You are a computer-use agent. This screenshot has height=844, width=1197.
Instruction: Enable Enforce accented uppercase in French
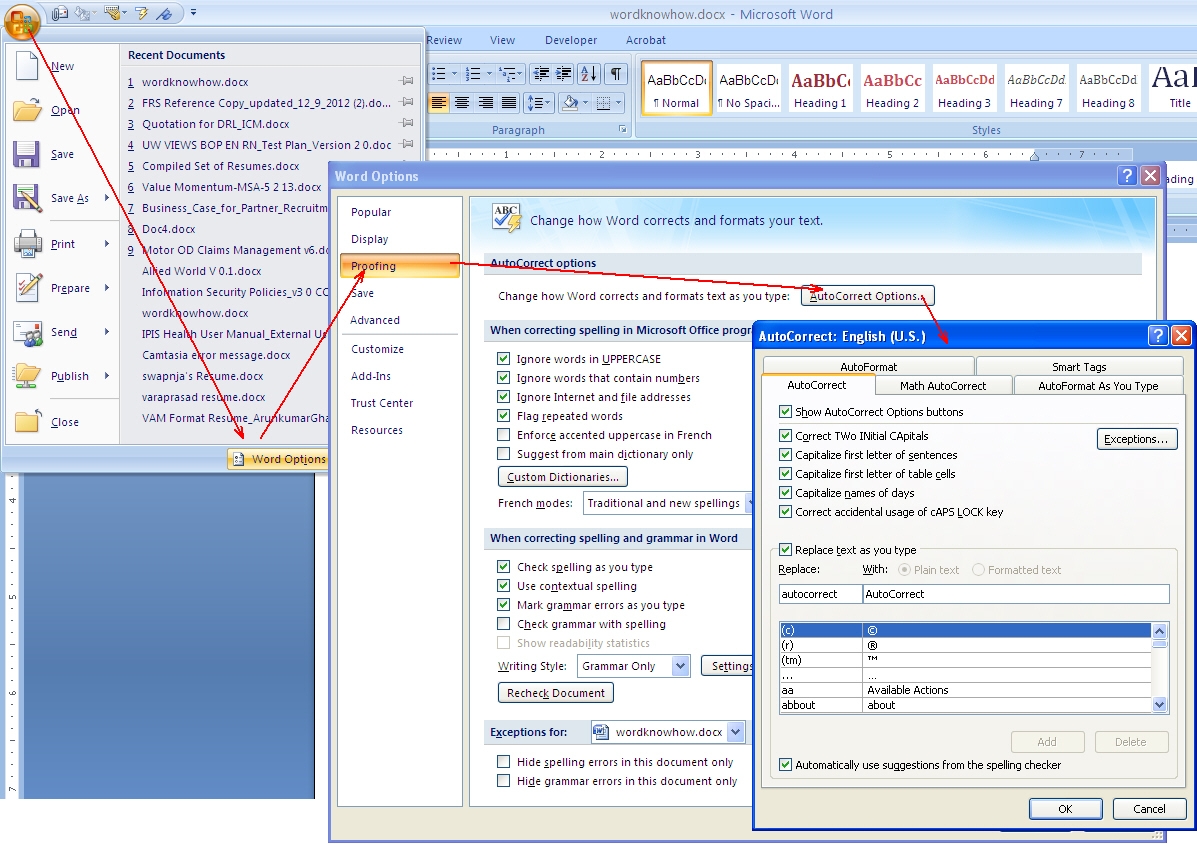coord(503,435)
